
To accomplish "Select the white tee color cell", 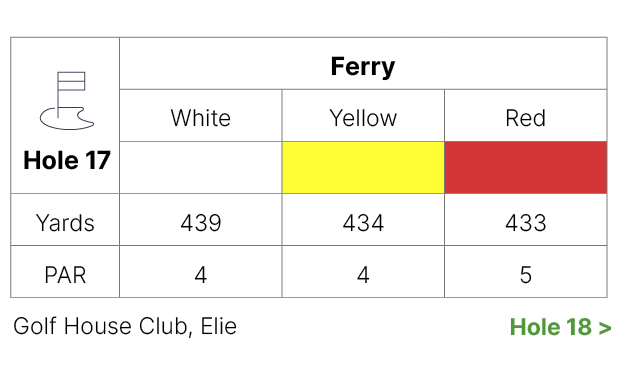I will pyautogui.click(x=201, y=167).
